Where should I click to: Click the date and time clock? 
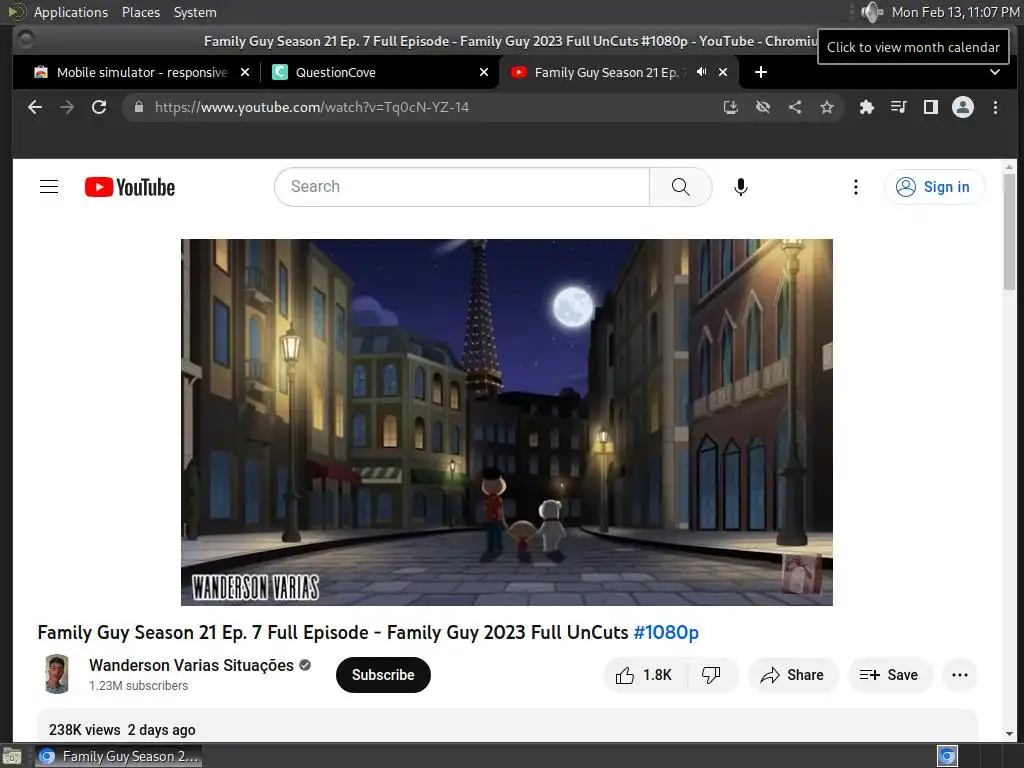tap(955, 12)
